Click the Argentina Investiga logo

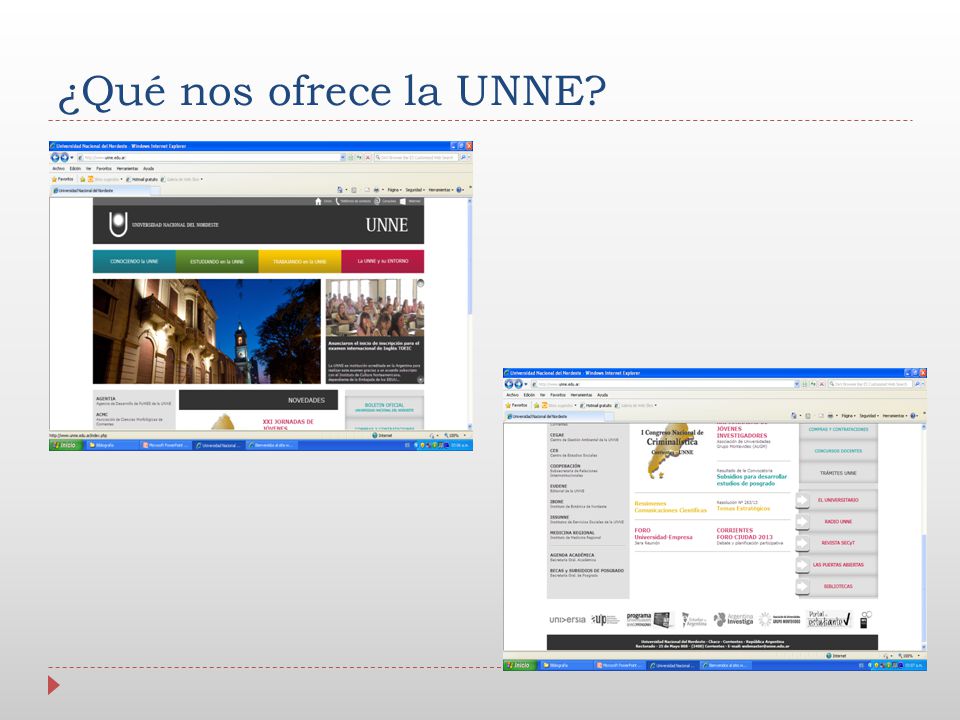(733, 619)
